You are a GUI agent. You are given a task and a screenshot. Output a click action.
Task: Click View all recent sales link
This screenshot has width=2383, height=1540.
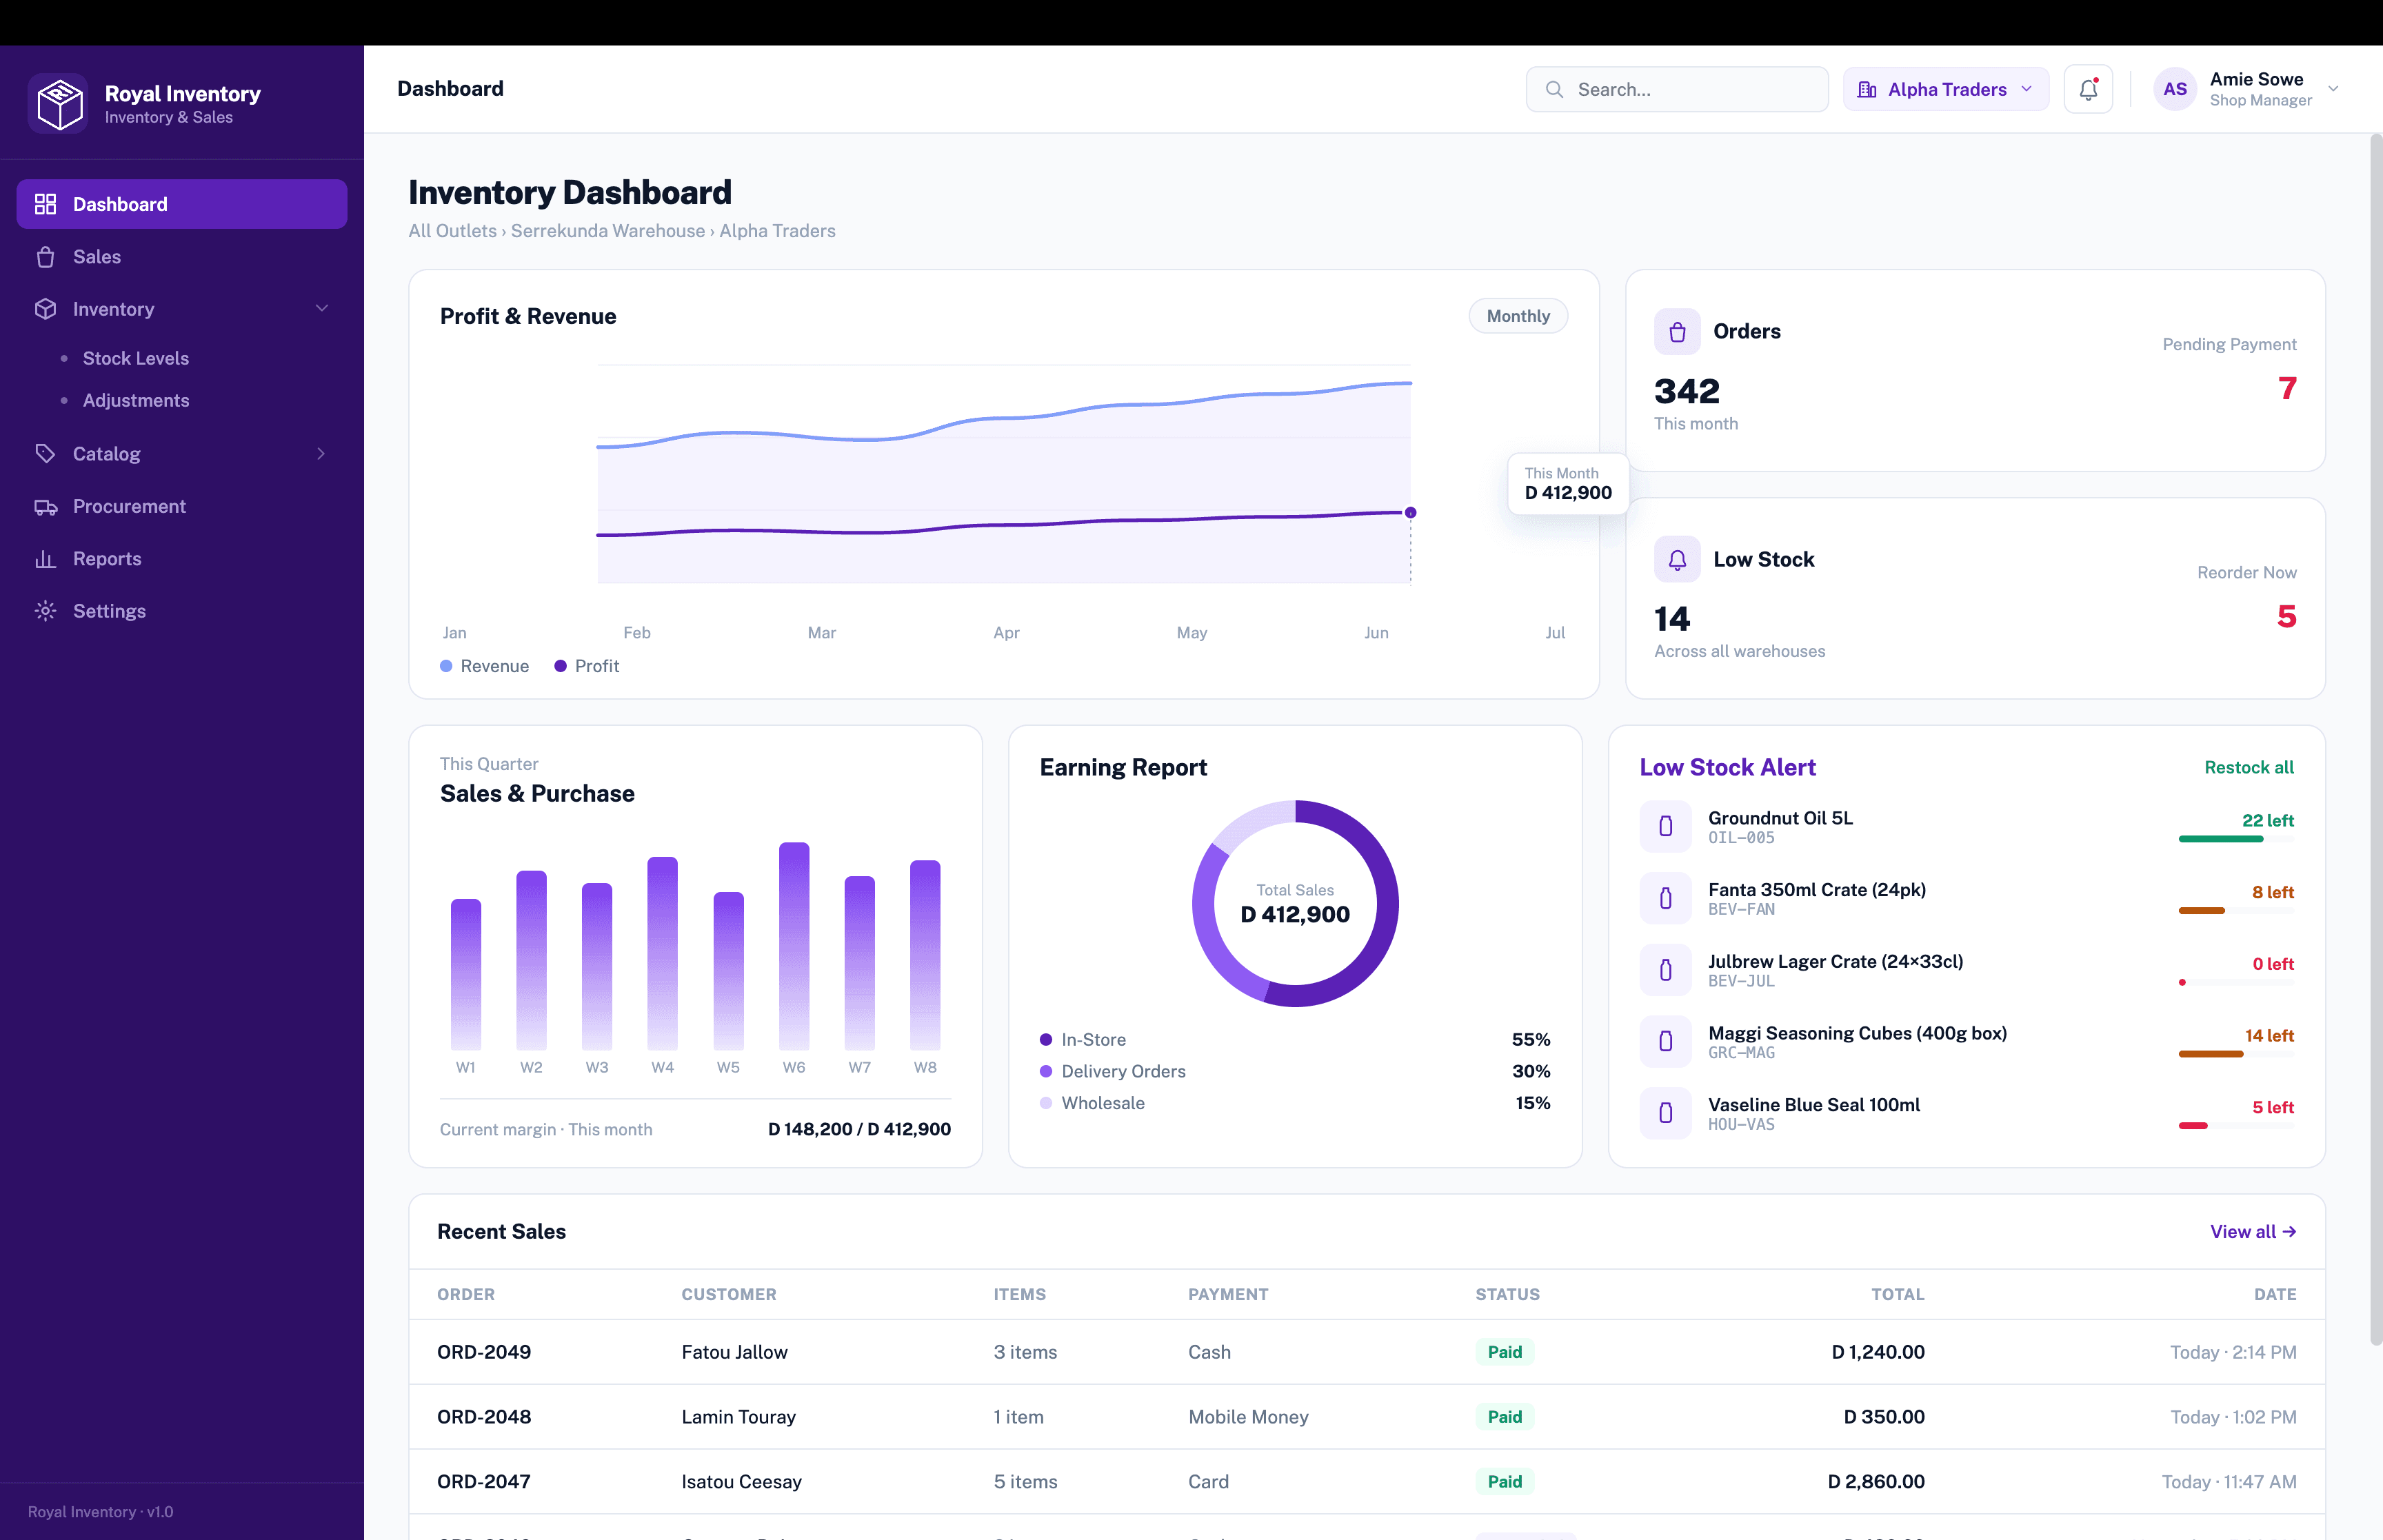pos(2252,1231)
